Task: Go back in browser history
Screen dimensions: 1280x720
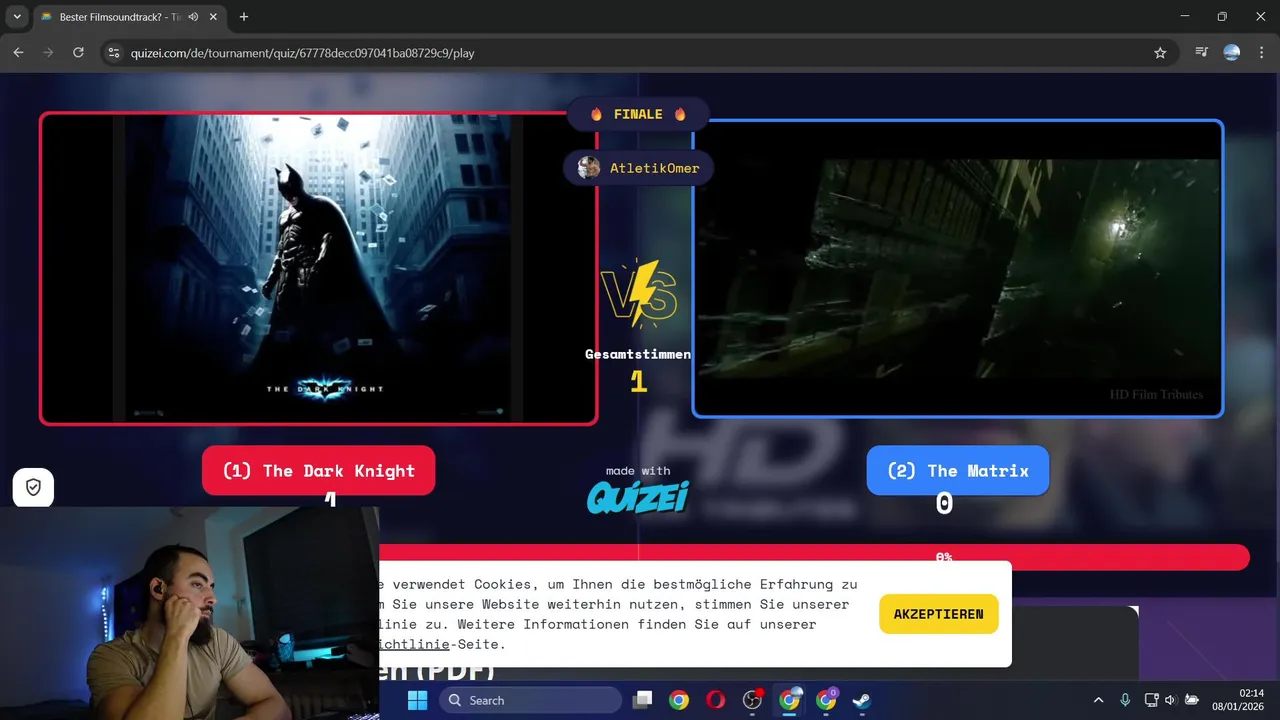Action: pos(18,53)
